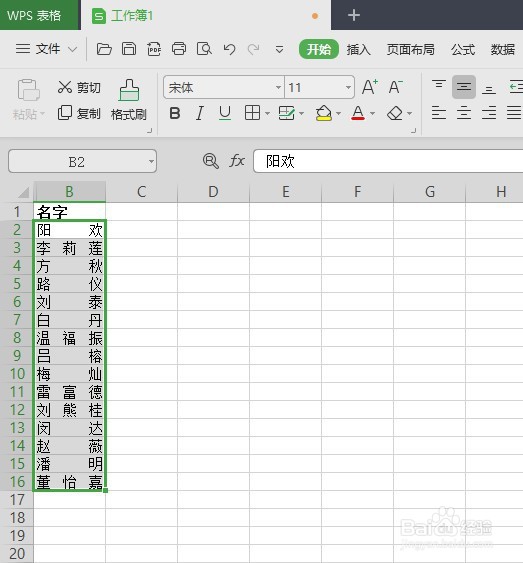The image size is (523, 563).
Task: Switch to the 开始 ribbon tab
Action: 319,49
